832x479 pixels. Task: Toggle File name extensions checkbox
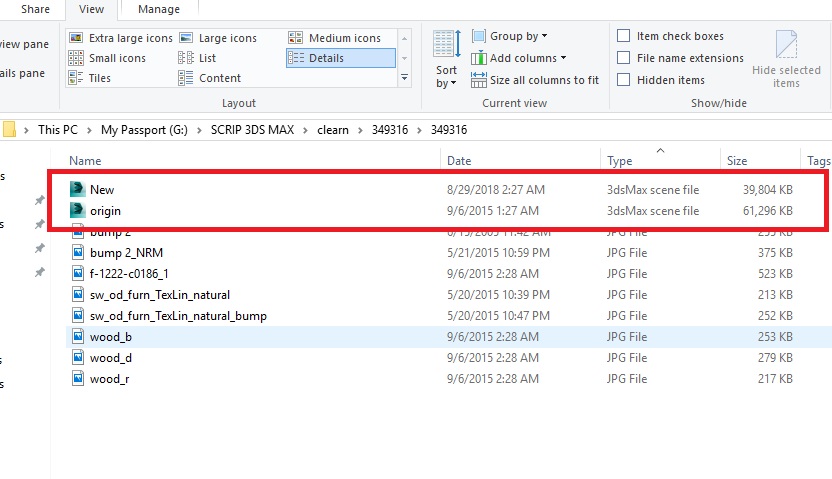click(624, 58)
